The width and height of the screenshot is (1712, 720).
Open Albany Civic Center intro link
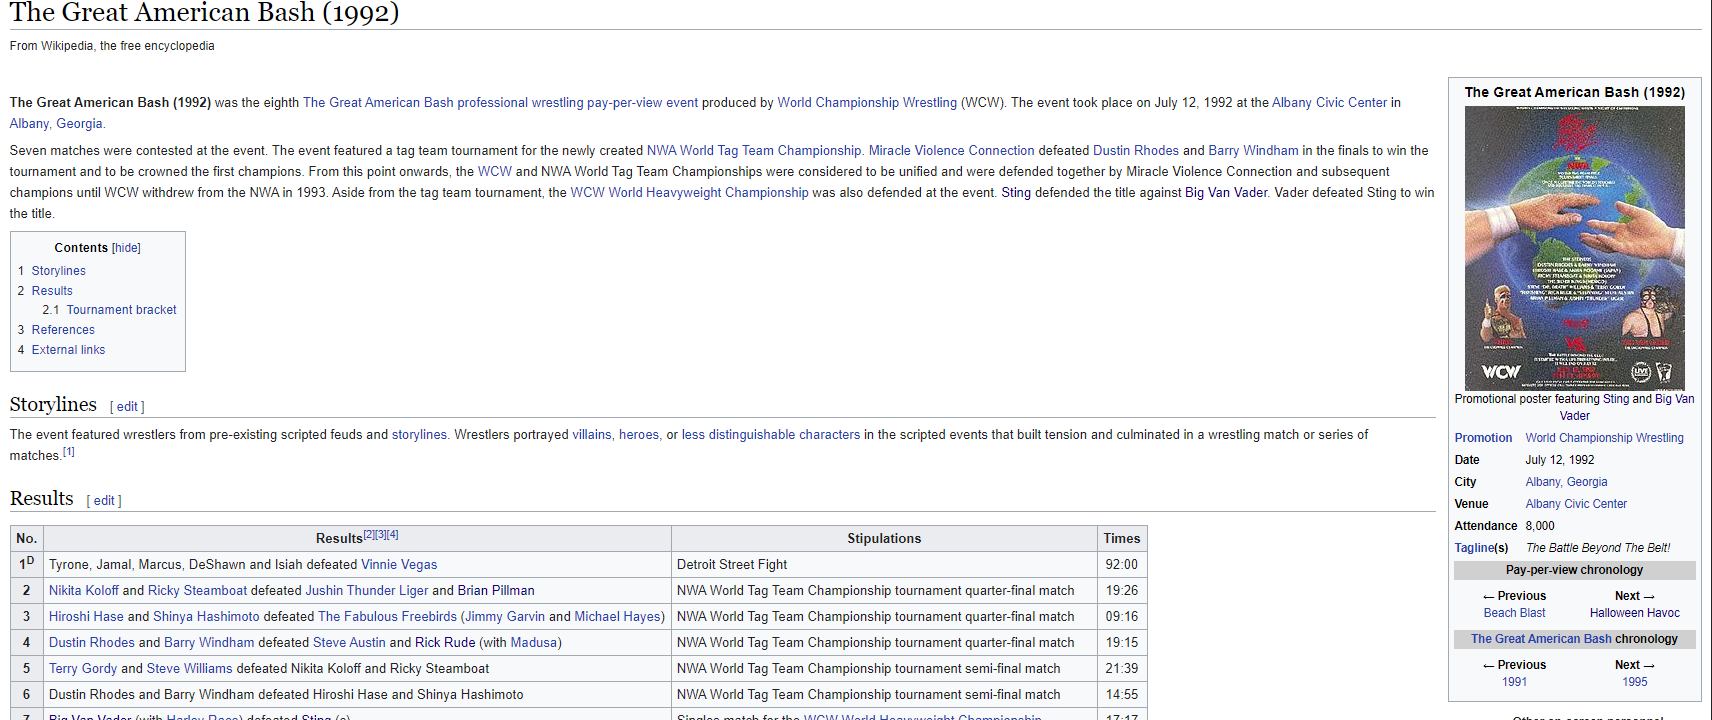click(x=1329, y=103)
